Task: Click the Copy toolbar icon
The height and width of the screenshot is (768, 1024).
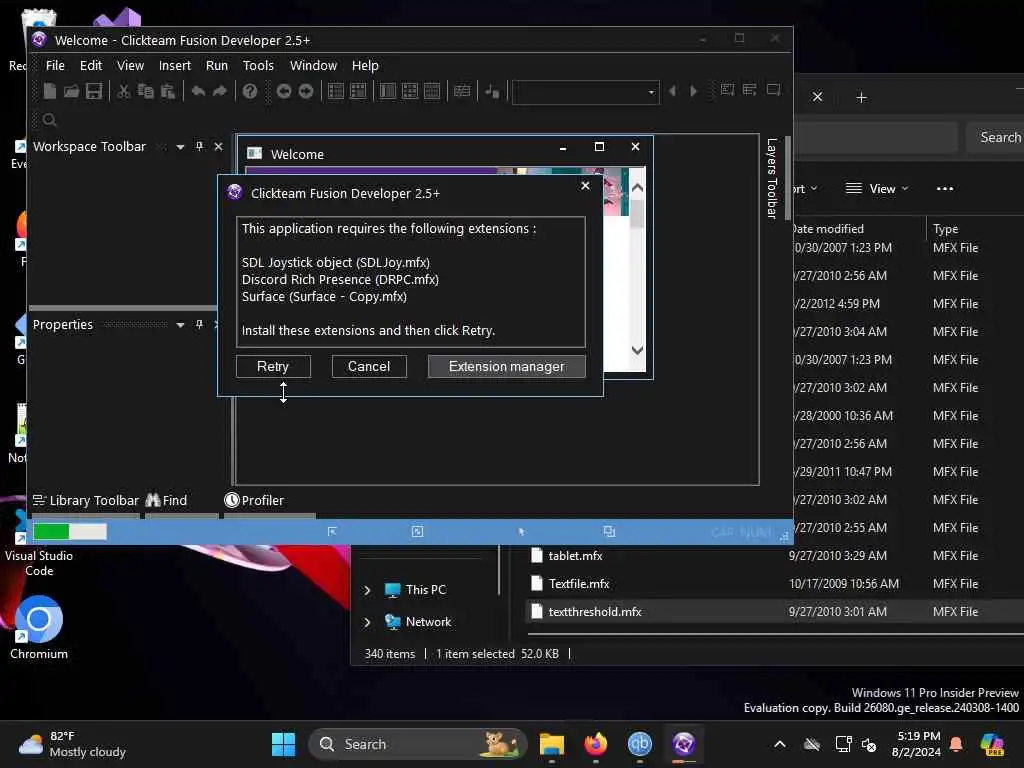Action: click(146, 91)
